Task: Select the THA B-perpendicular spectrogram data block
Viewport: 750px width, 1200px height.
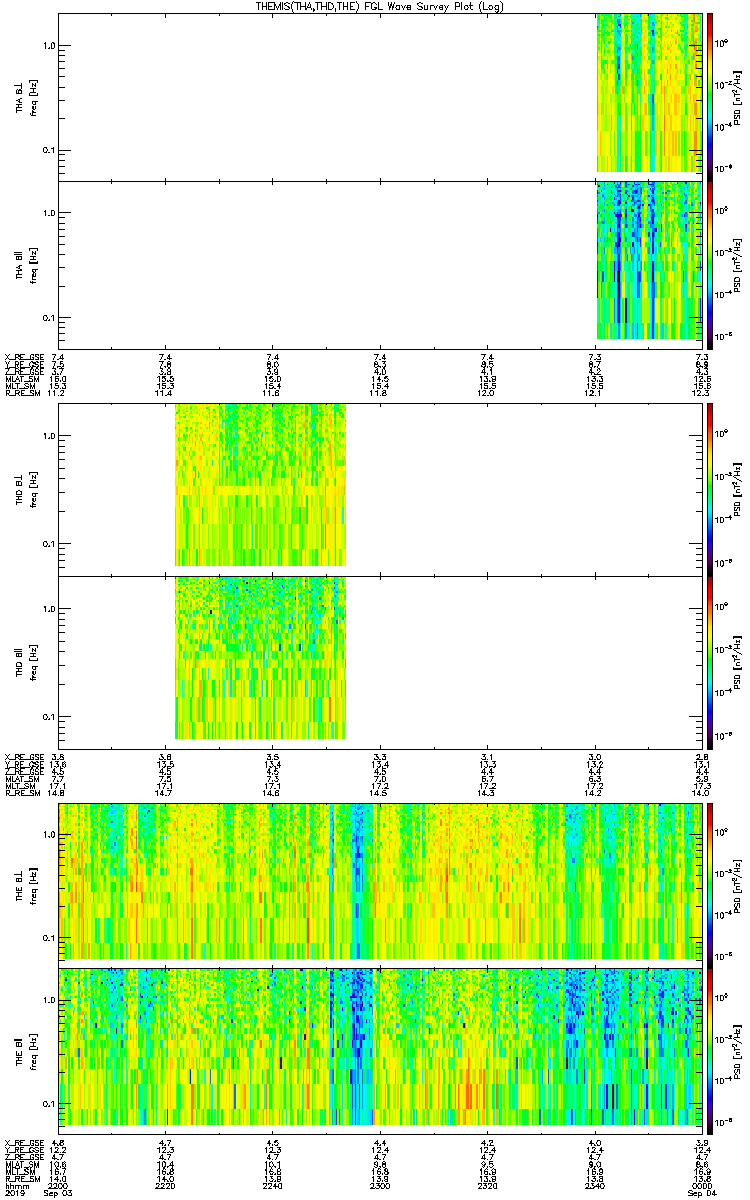Action: [649, 93]
